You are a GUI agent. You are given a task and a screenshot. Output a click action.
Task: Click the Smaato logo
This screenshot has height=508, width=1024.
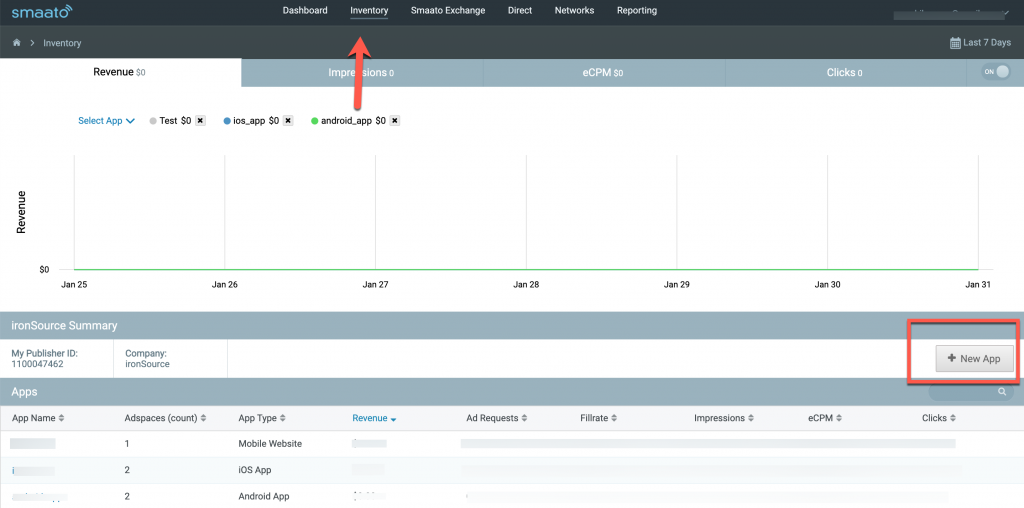coord(41,12)
